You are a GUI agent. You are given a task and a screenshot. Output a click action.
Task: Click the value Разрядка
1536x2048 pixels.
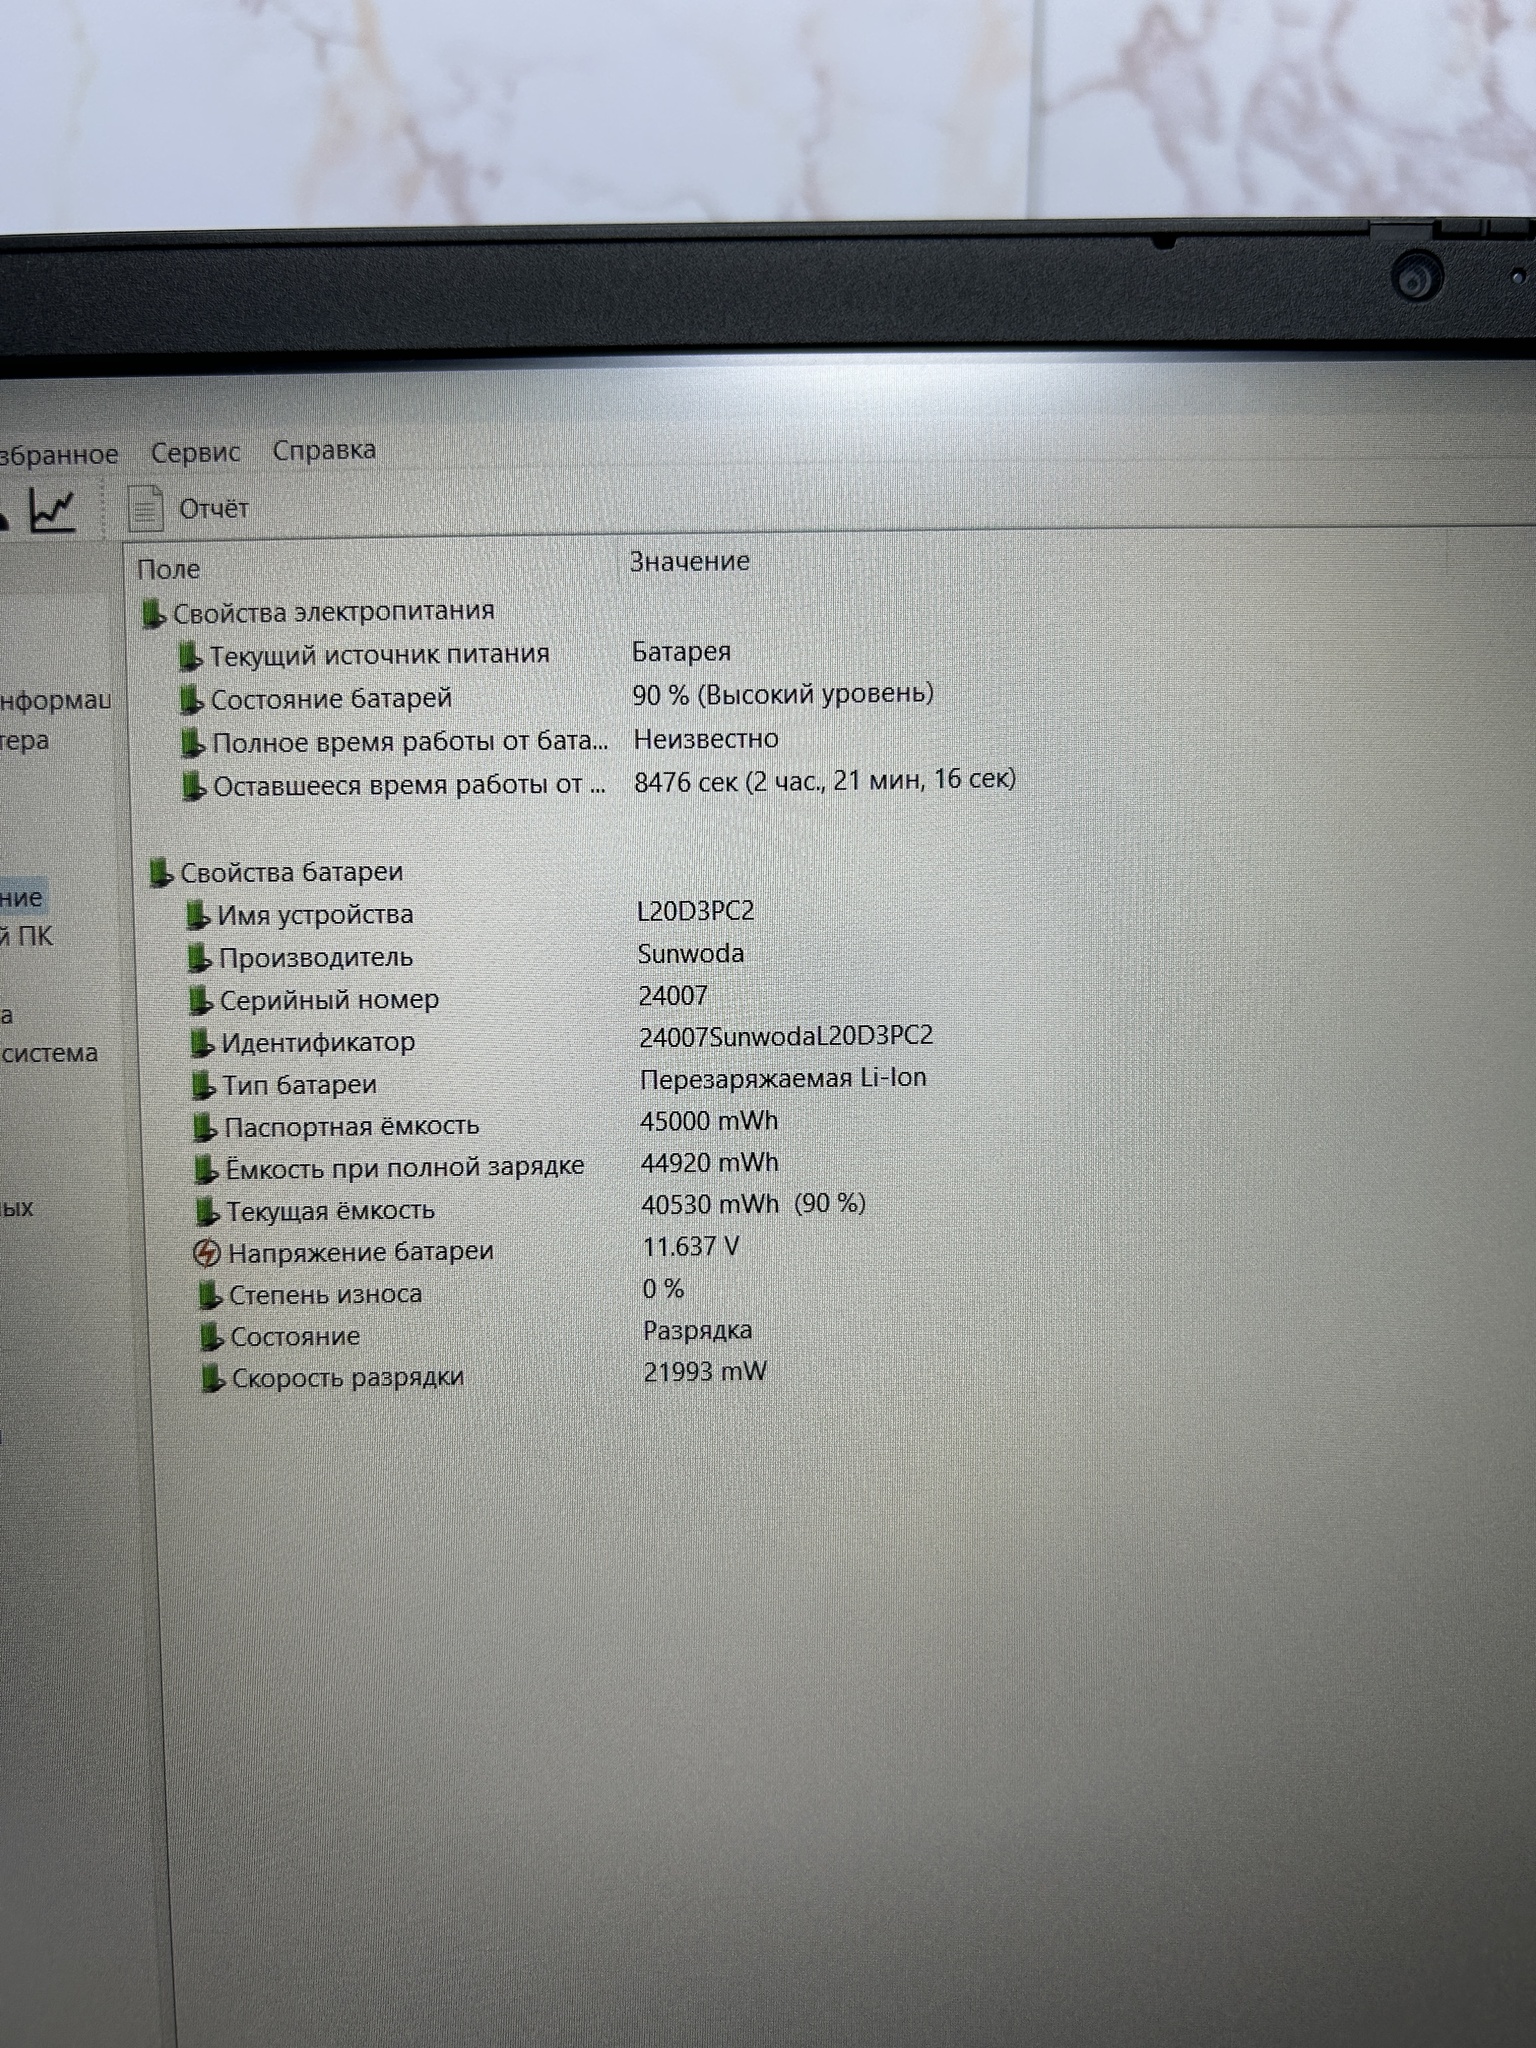698,1331
